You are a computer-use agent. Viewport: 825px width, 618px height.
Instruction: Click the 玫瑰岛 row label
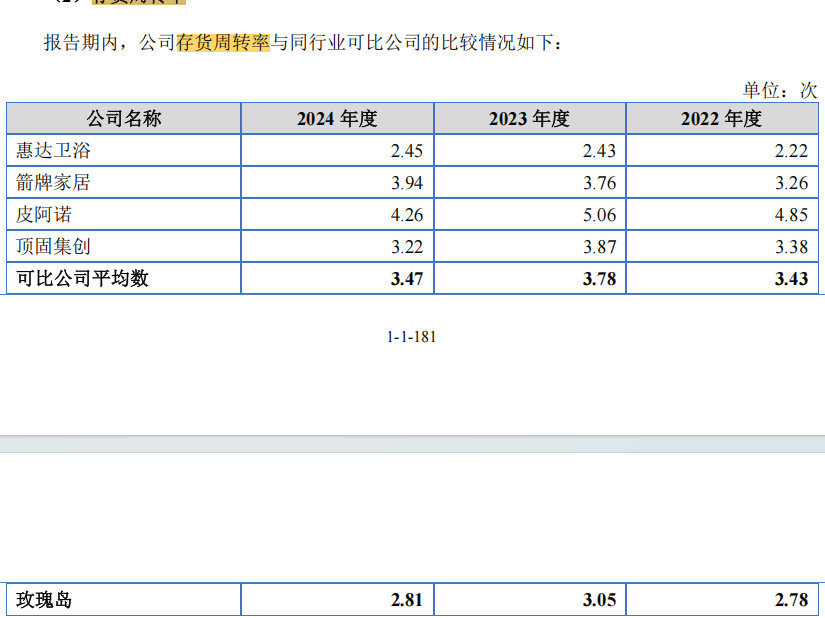pos(44,600)
